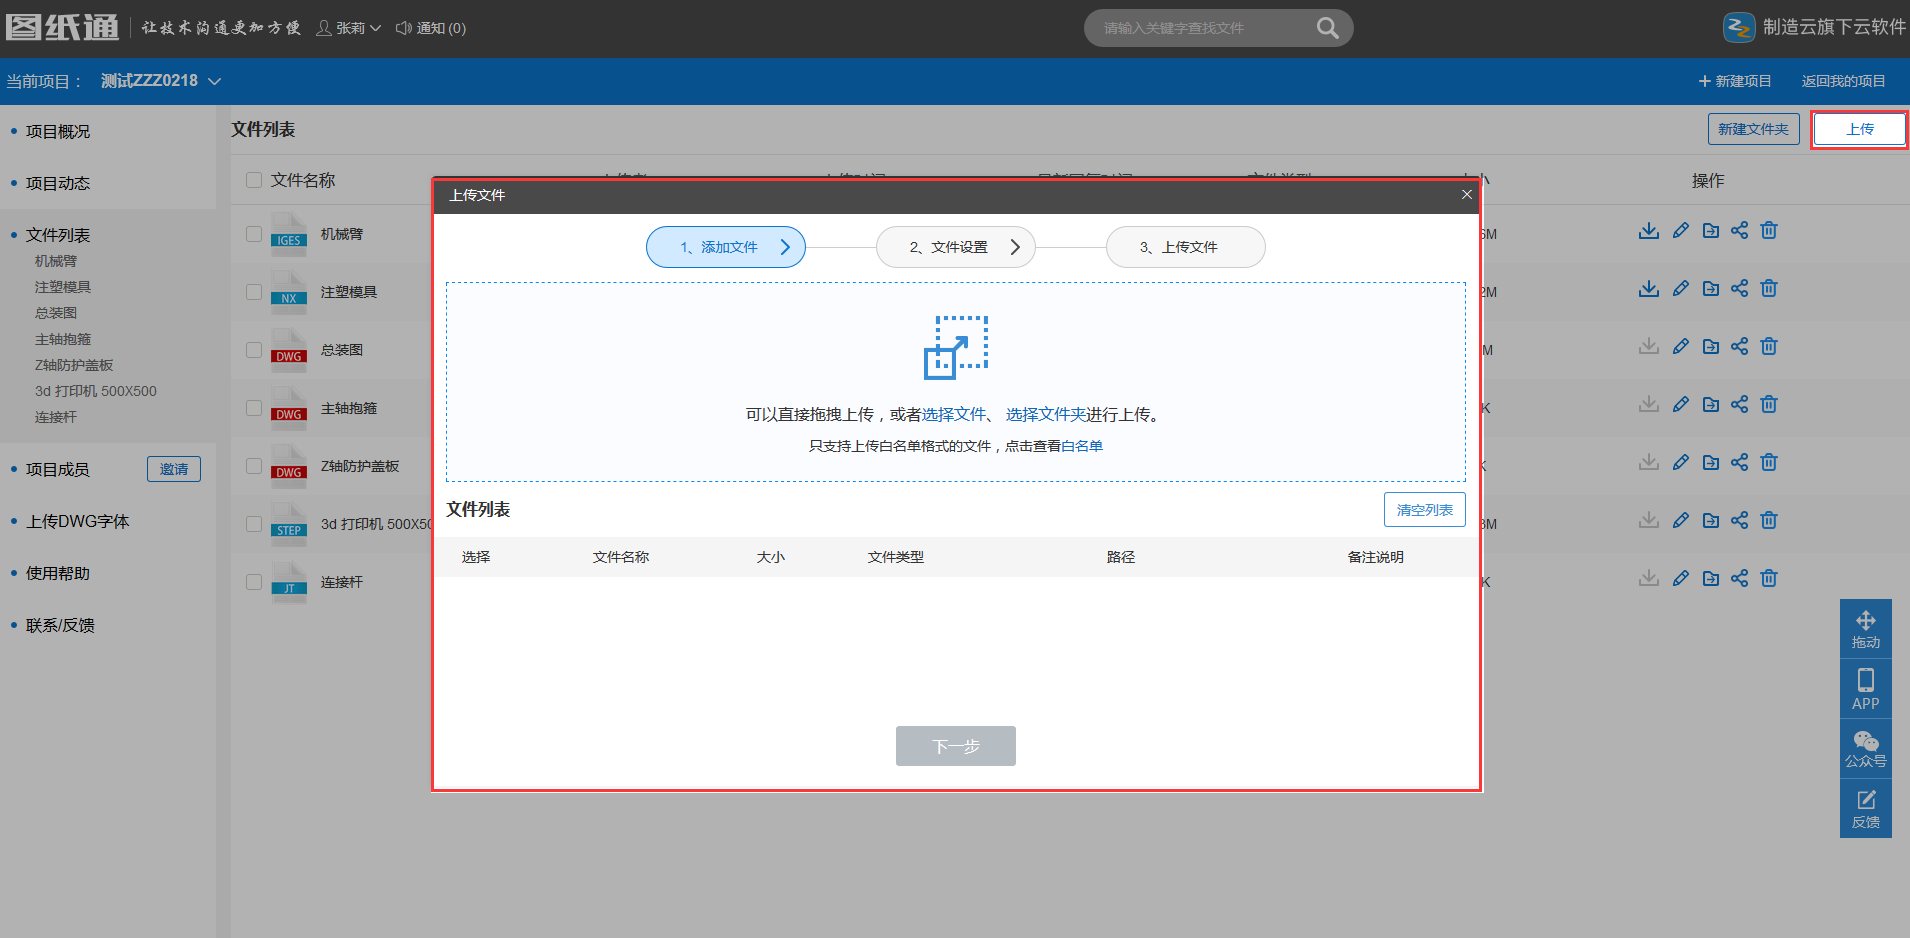Click 新建项目 in the header
The image size is (1910, 938).
click(x=1735, y=81)
